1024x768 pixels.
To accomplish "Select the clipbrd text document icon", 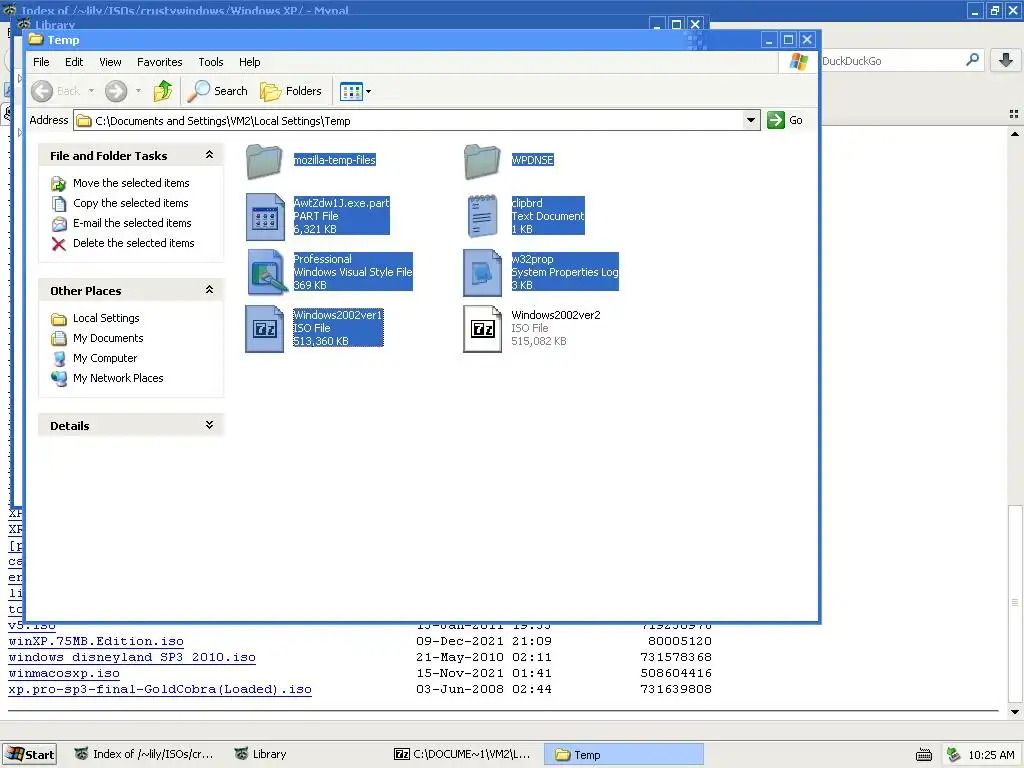I will click(483, 216).
